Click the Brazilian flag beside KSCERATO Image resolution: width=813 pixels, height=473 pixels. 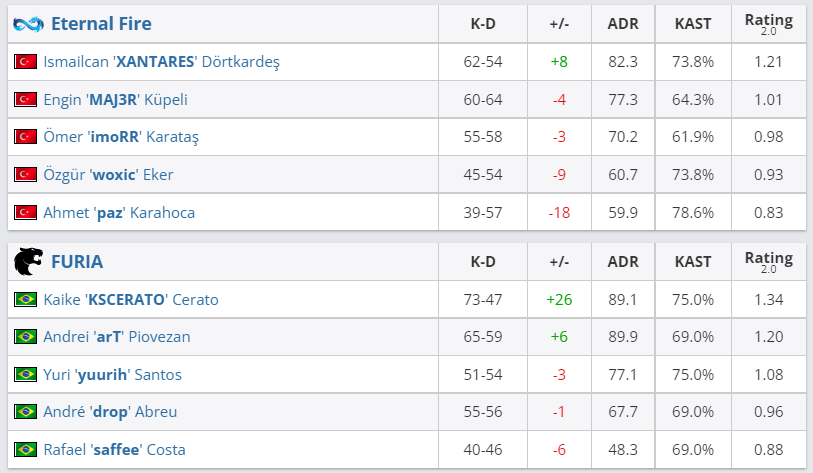[25, 300]
